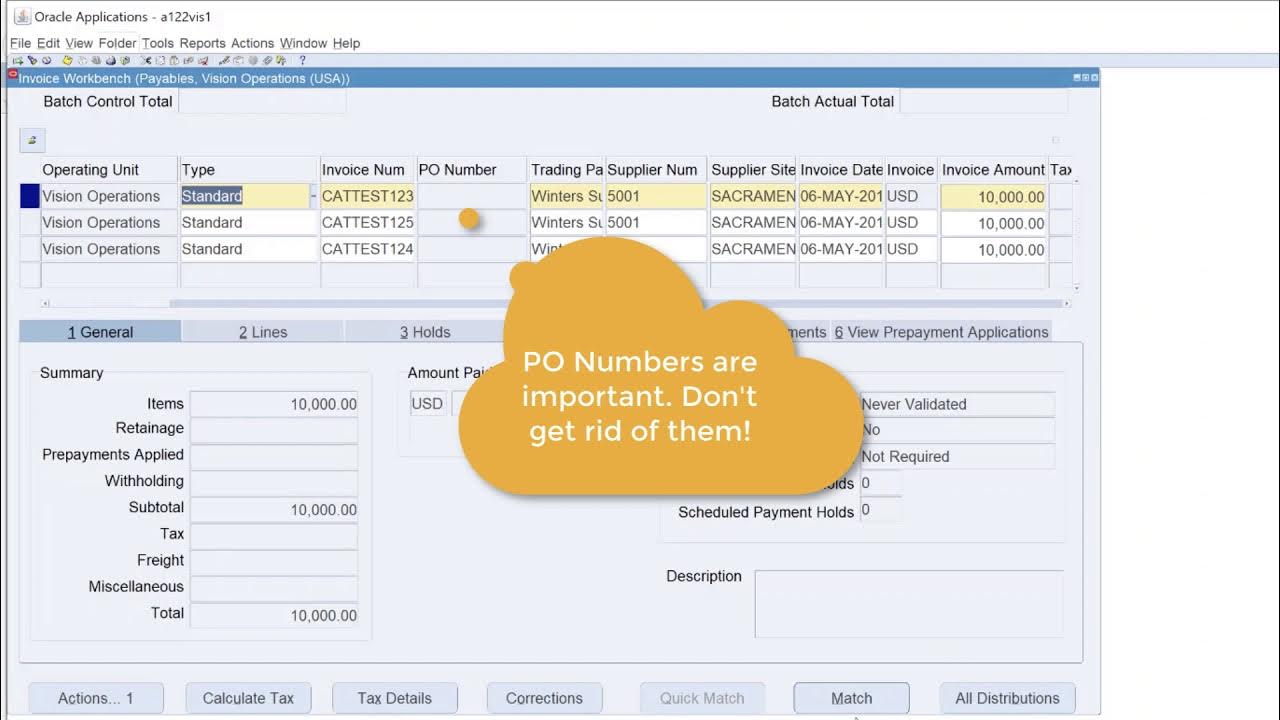This screenshot has width=1280, height=720.
Task: Click the Corrections button
Action: tap(544, 698)
